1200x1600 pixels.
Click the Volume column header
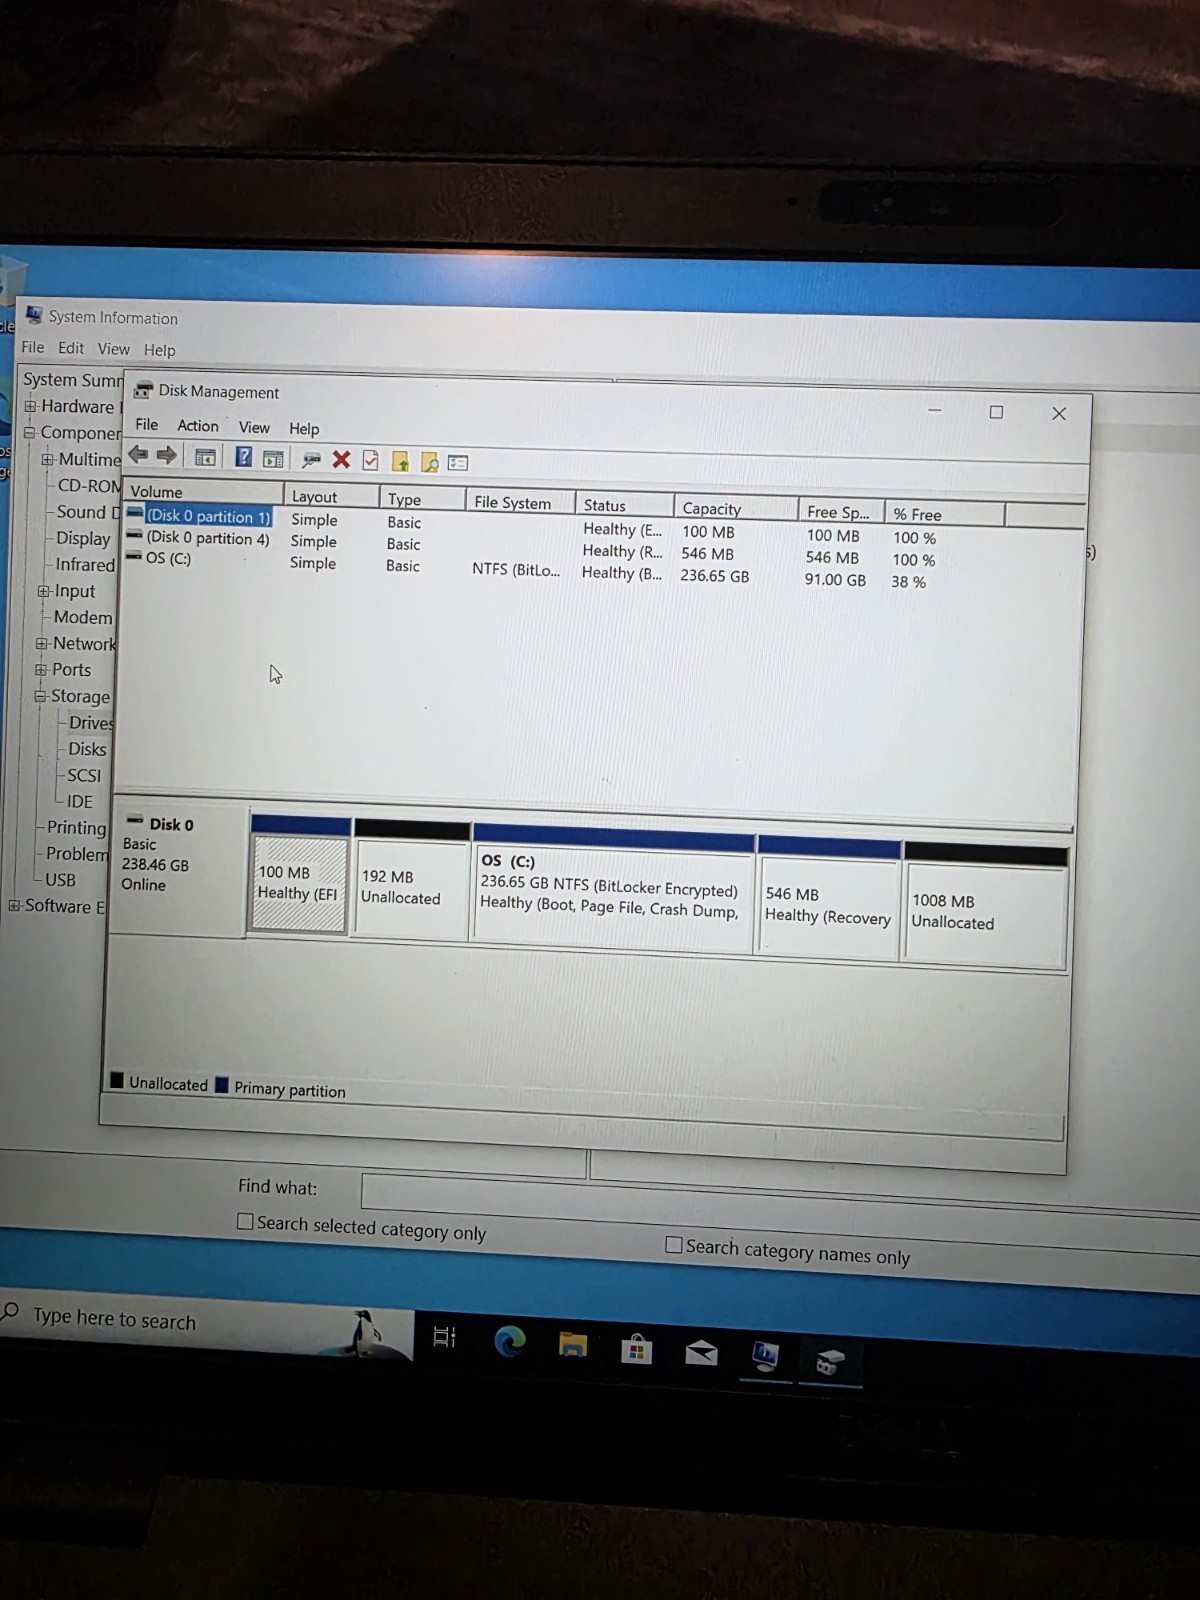point(204,492)
